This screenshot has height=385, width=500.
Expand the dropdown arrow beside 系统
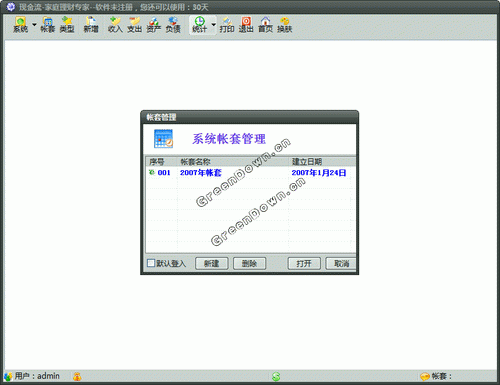(34, 25)
